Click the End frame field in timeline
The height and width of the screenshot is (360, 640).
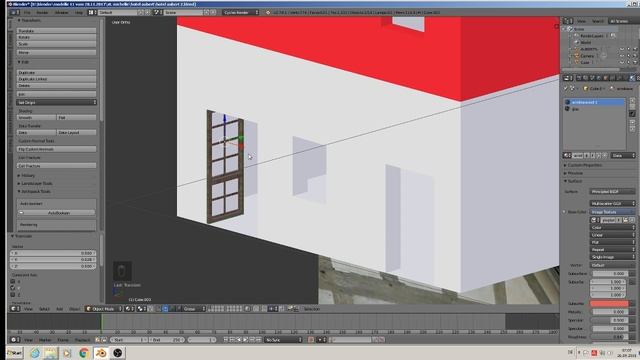[x=166, y=340]
